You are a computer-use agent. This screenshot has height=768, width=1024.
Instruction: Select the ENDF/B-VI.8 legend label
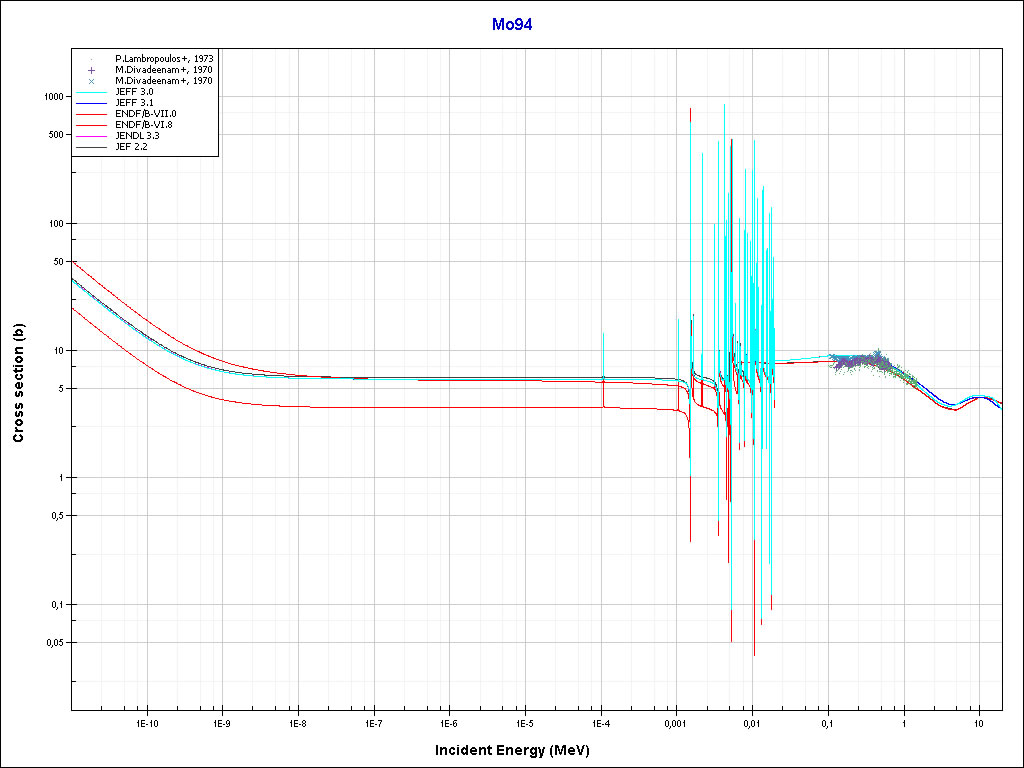pos(145,124)
